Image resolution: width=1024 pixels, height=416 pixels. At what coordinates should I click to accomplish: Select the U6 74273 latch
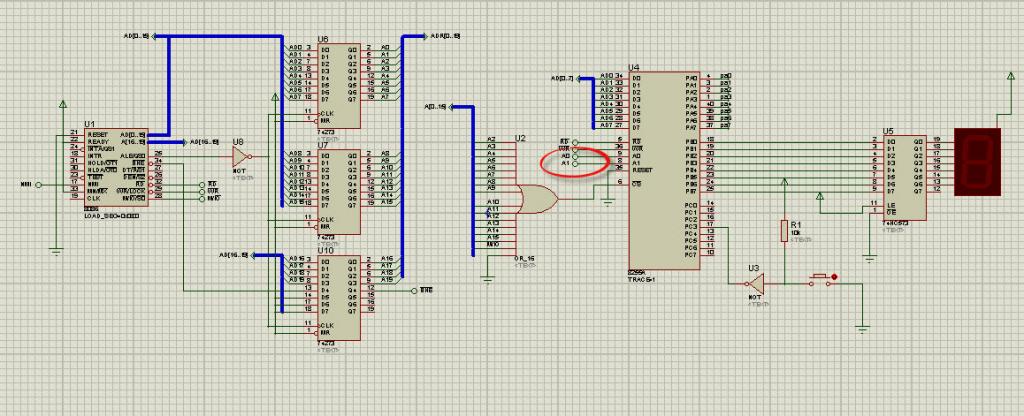click(x=338, y=86)
